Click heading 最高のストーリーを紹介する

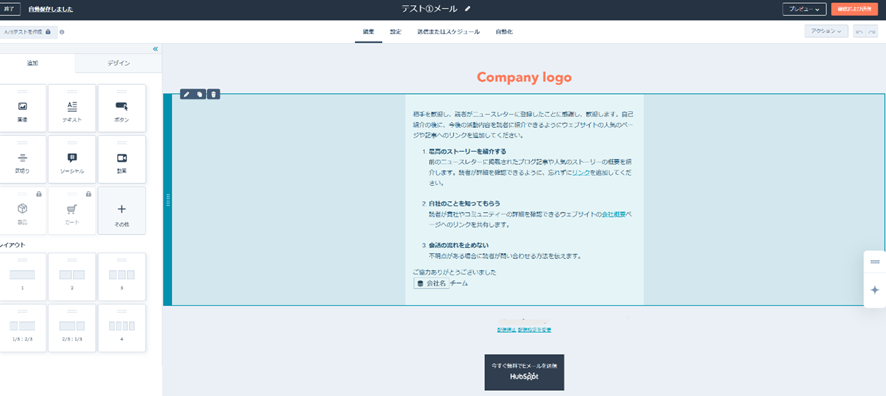coord(467,151)
